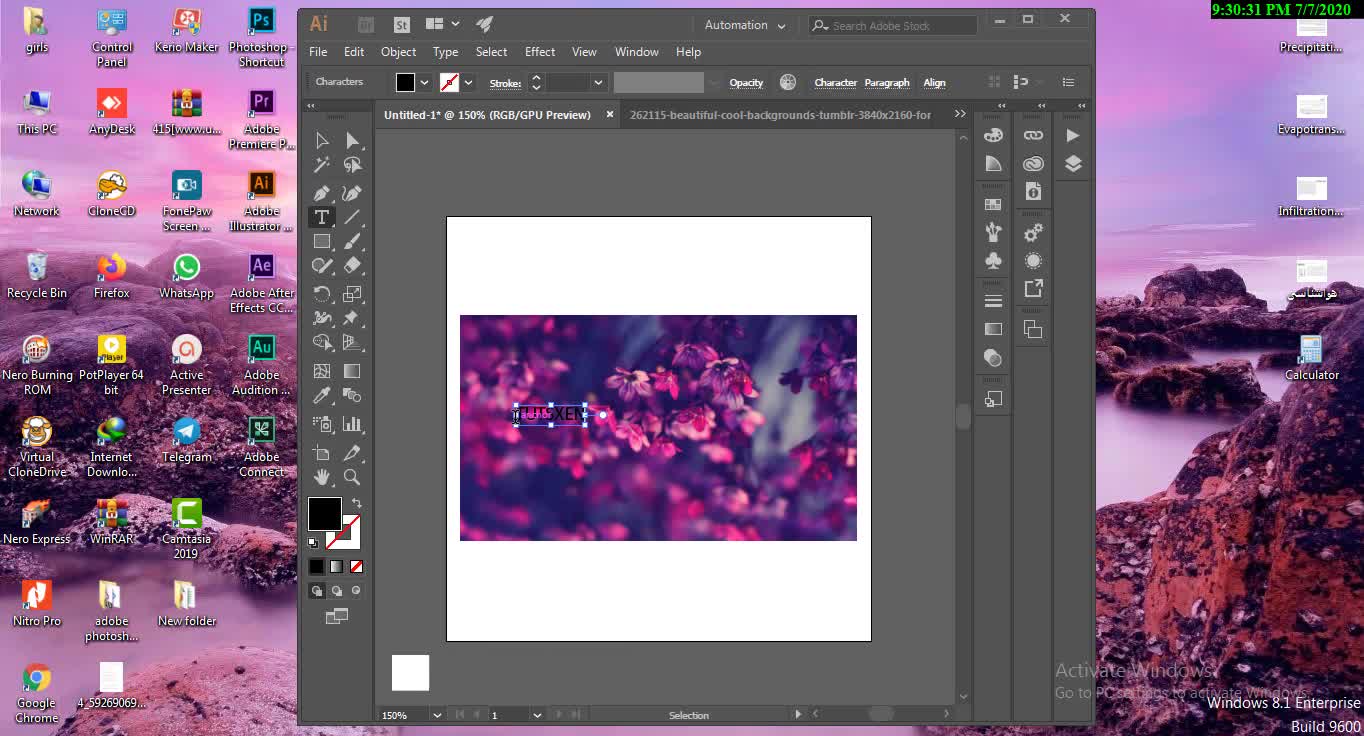Open the Symbols panel club icon

coord(993,260)
